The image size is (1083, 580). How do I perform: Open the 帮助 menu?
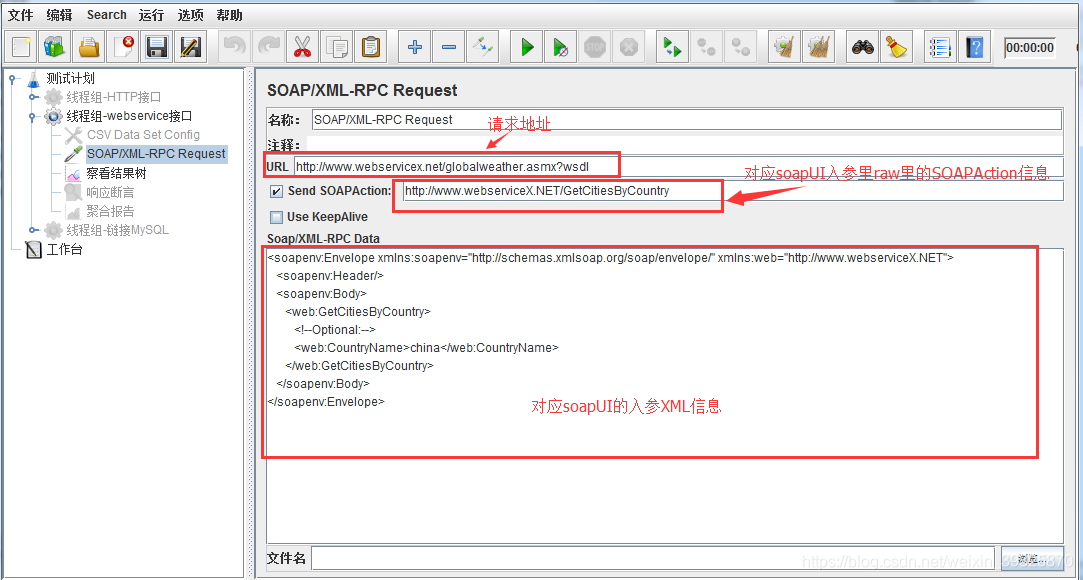point(229,14)
